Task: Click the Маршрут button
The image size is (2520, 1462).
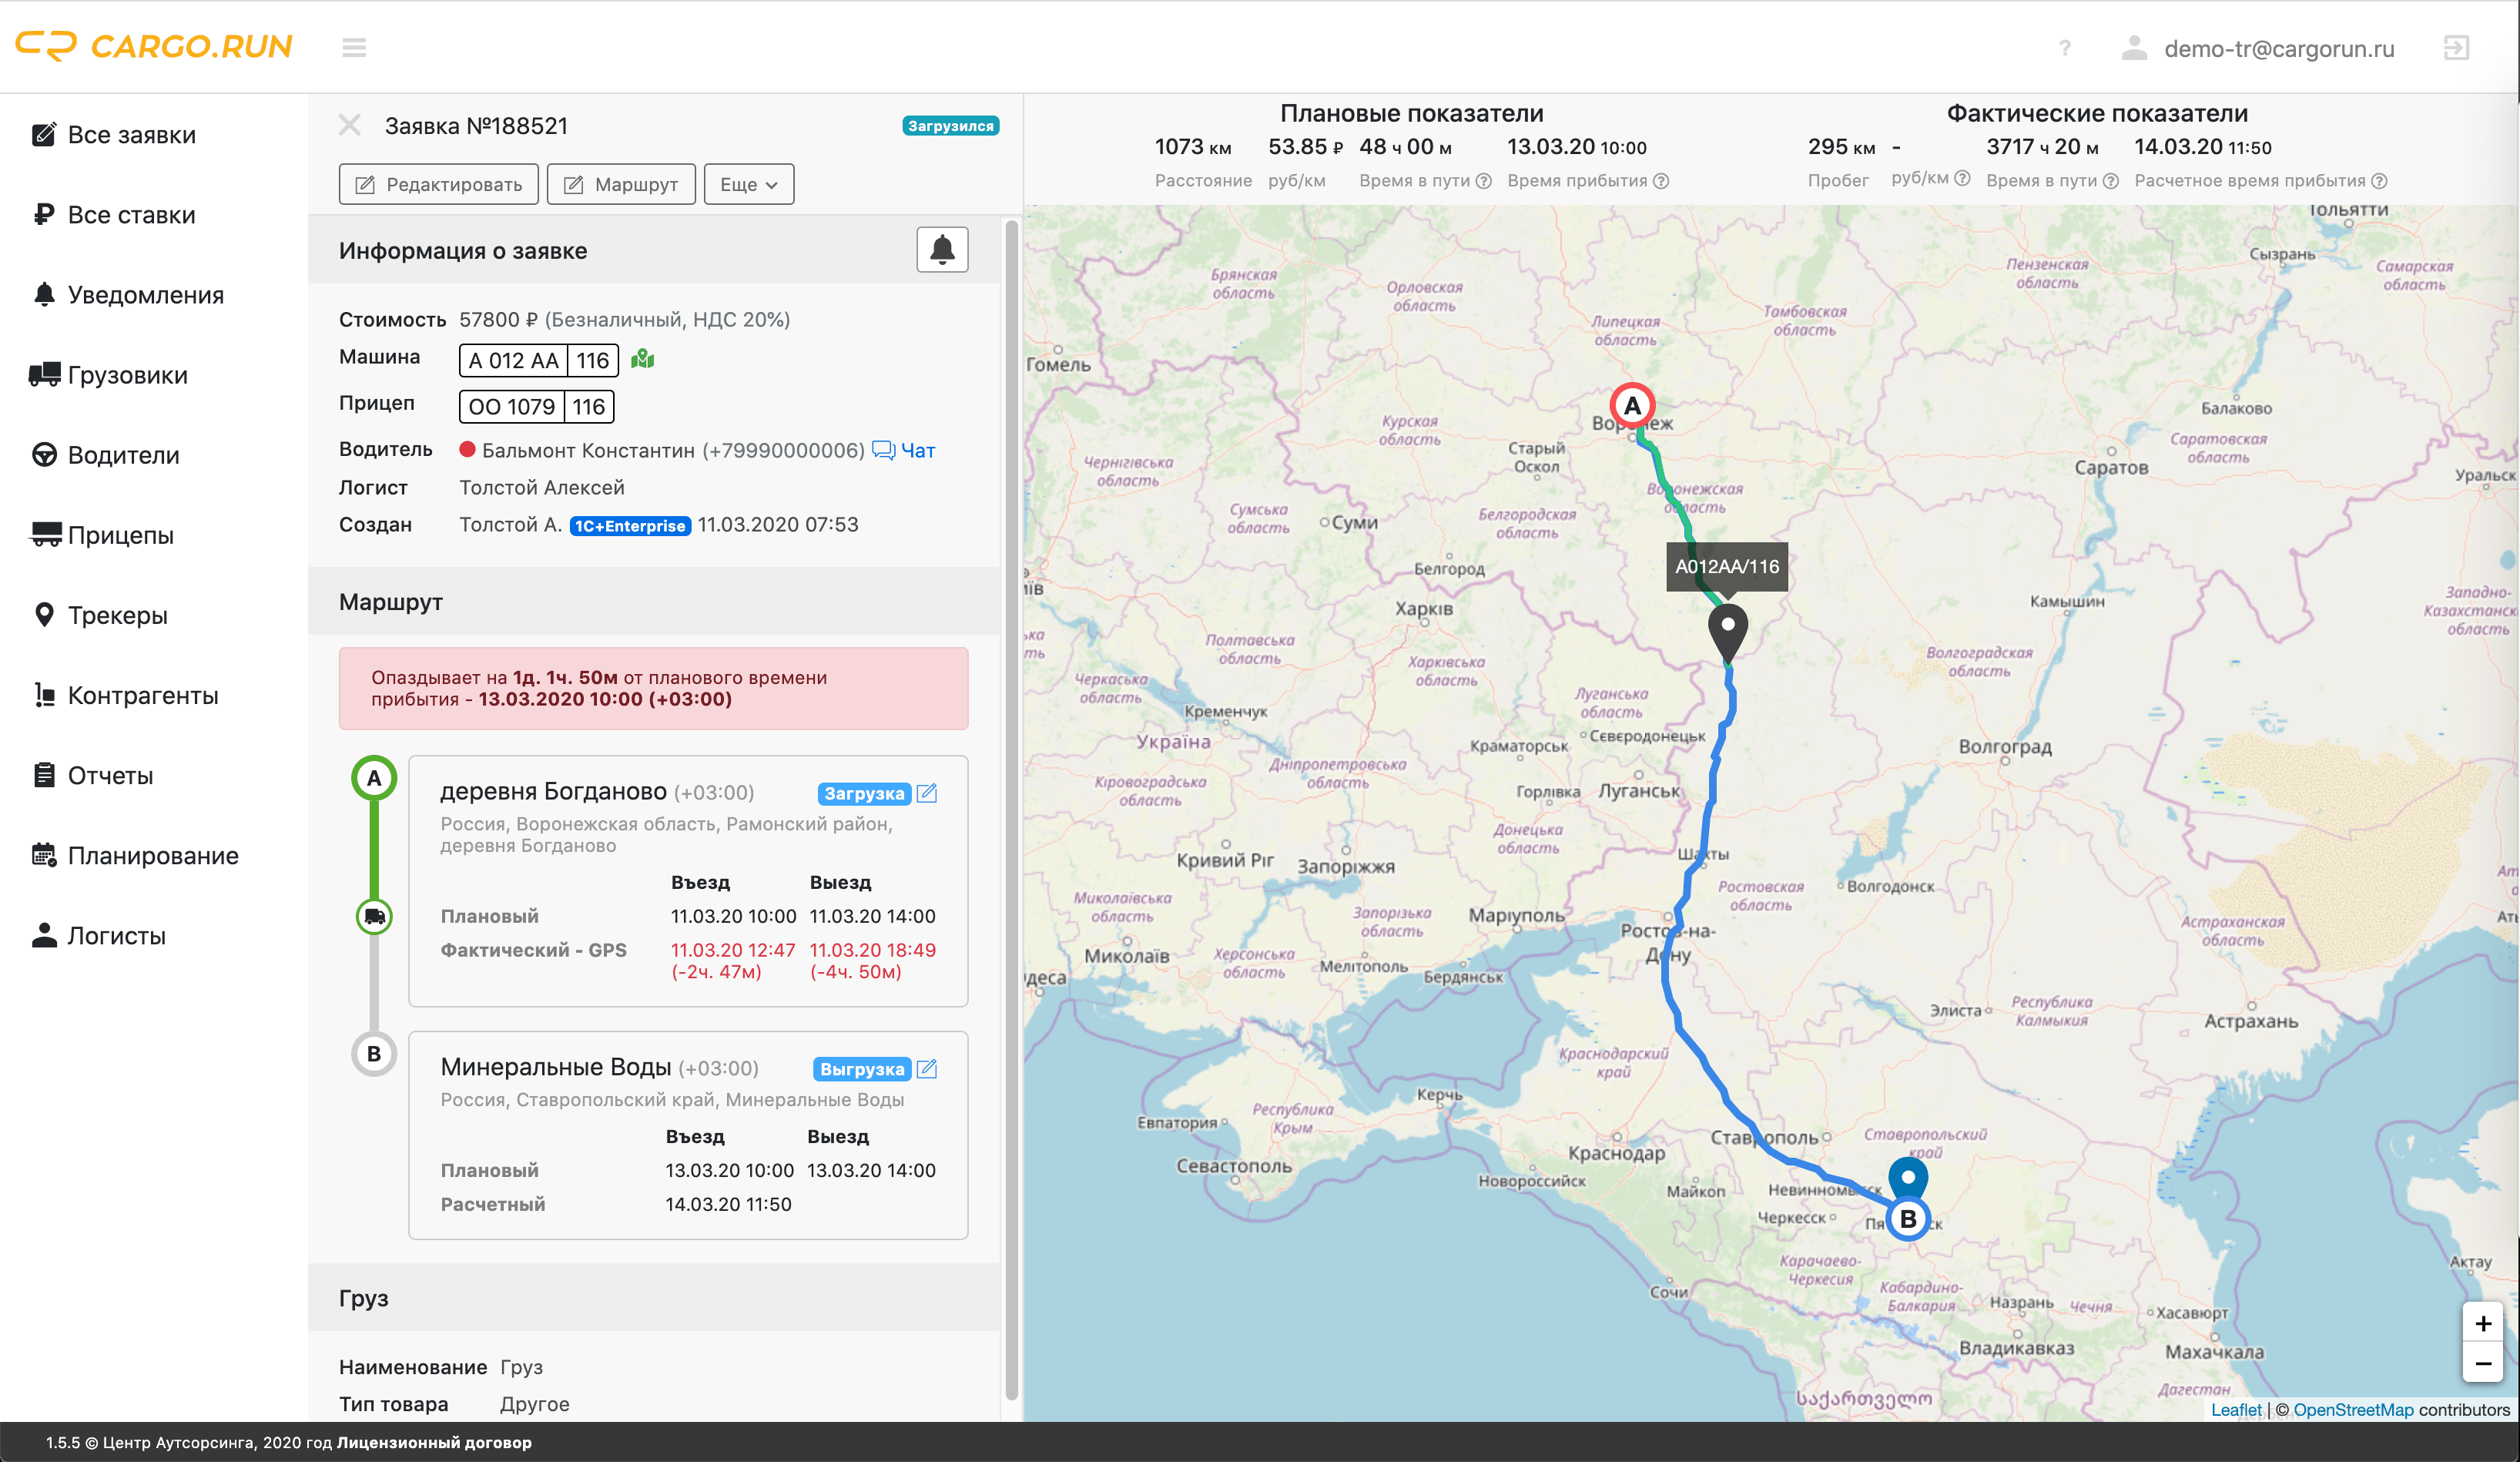Action: pos(621,184)
